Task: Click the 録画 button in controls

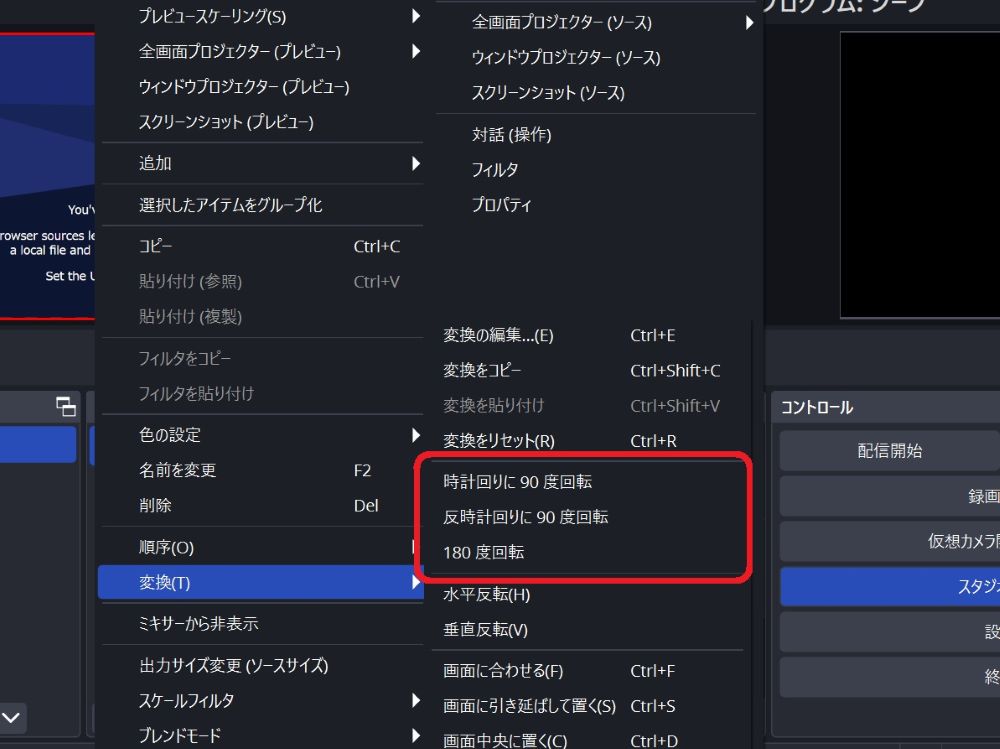Action: pos(890,496)
